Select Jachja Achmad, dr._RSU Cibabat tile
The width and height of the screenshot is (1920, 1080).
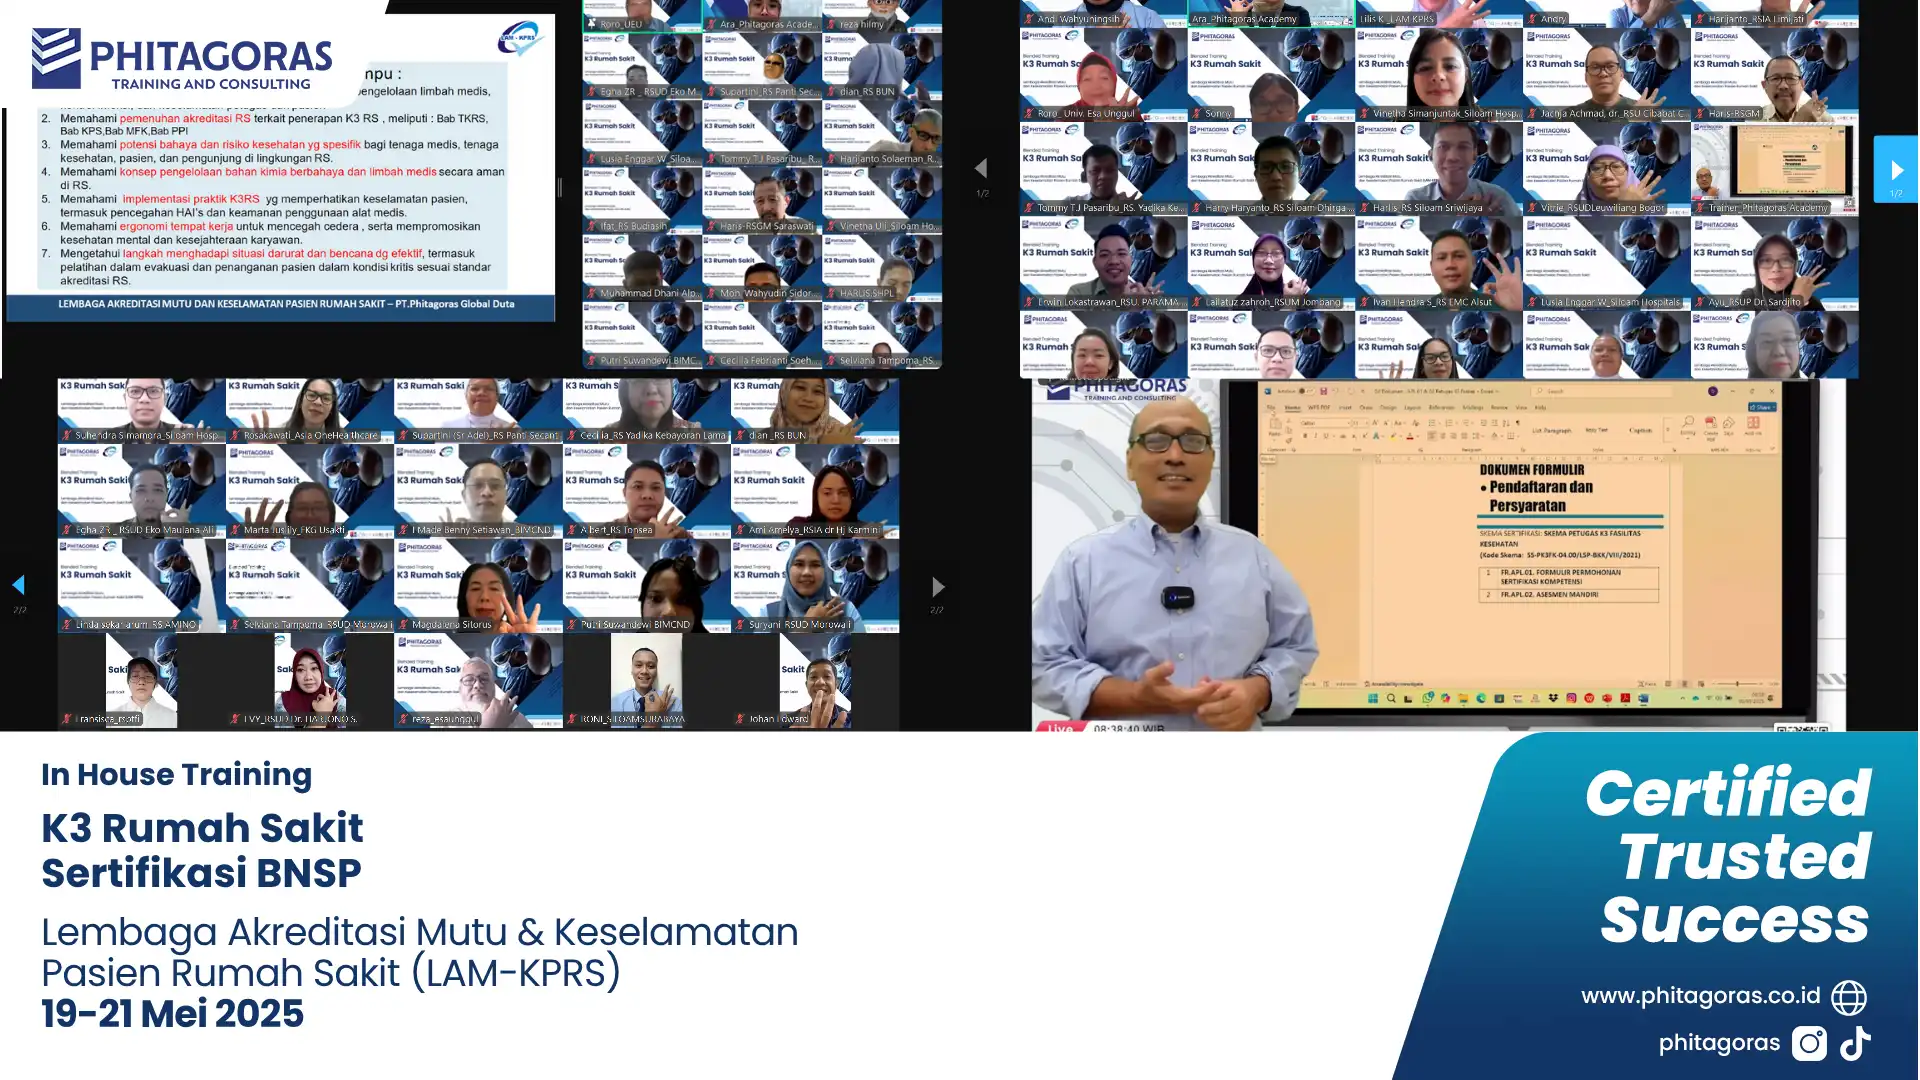1606,75
